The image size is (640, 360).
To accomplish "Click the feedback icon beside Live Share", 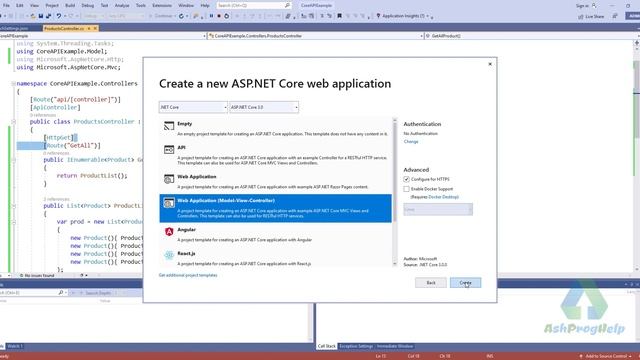I will (x=615, y=16).
